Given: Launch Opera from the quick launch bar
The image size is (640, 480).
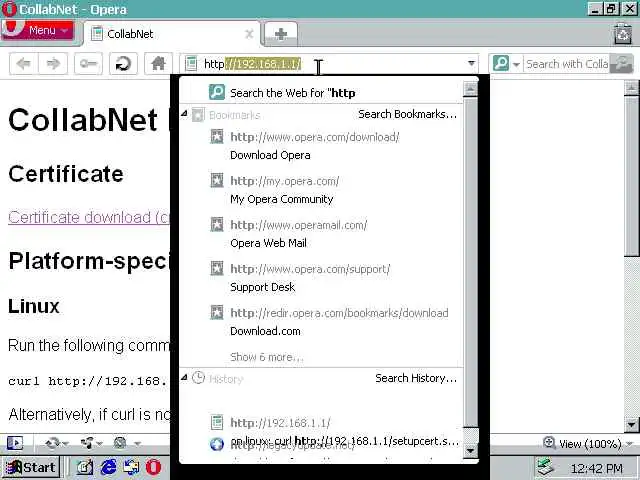Looking at the screenshot, I should [153, 467].
